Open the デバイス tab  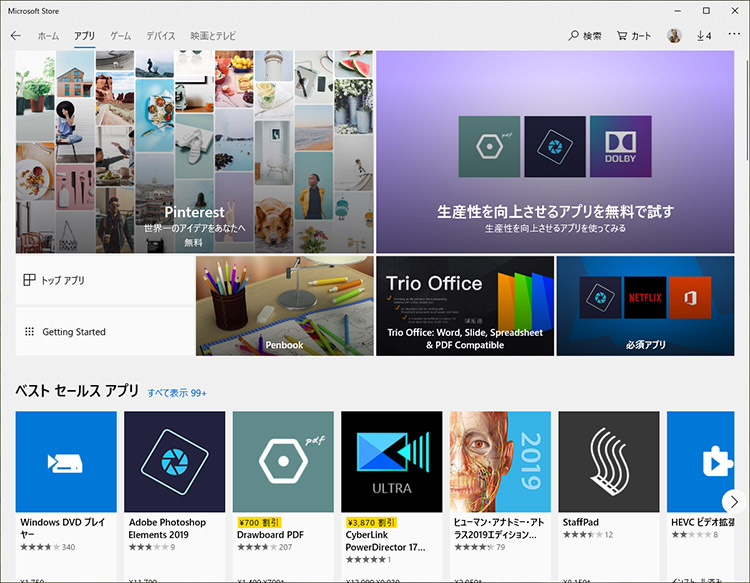(161, 36)
